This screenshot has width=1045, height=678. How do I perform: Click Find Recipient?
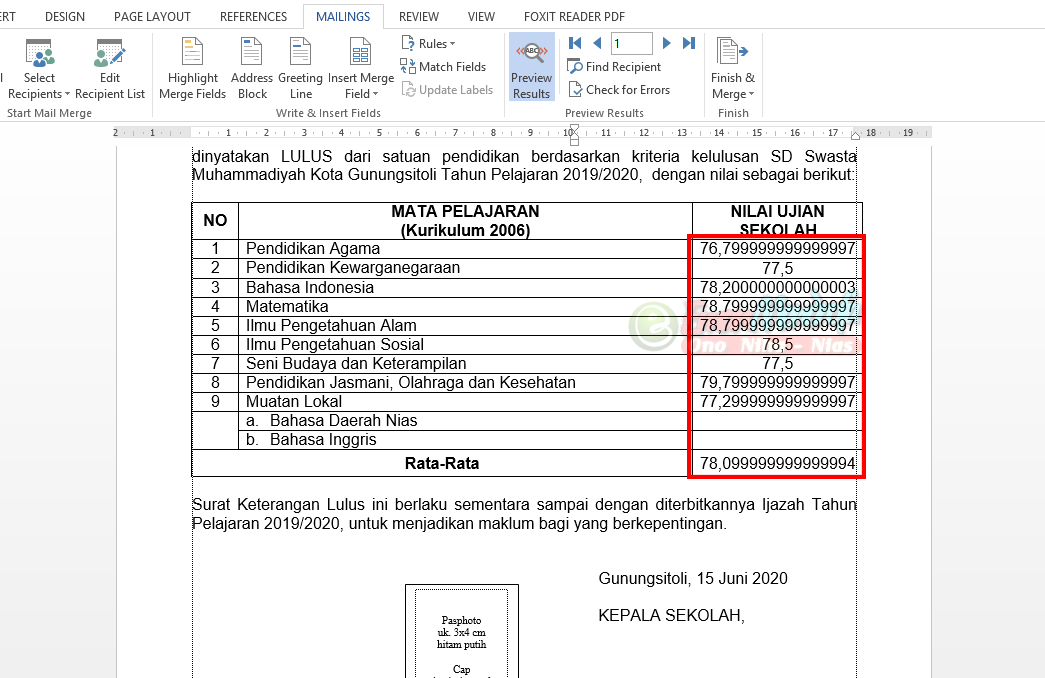click(x=614, y=67)
